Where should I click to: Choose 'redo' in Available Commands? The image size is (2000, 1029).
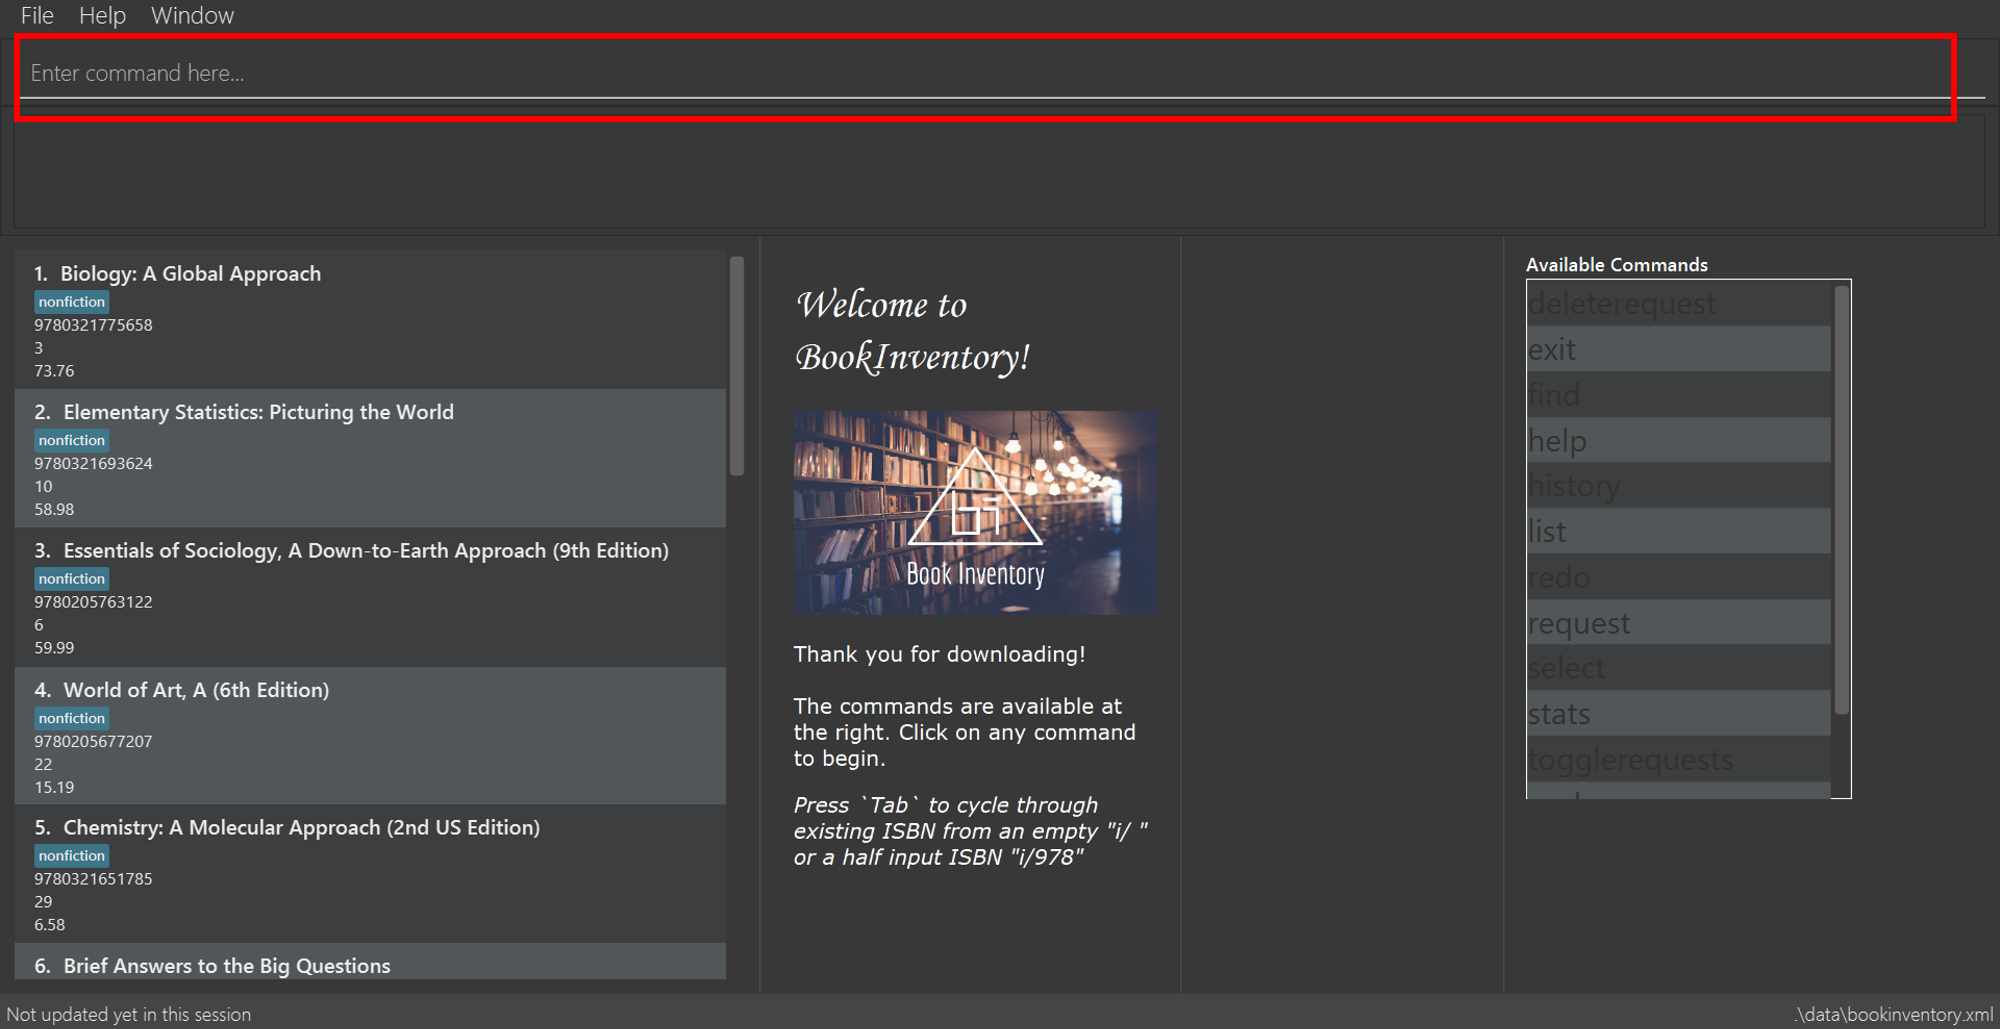tap(1679, 577)
